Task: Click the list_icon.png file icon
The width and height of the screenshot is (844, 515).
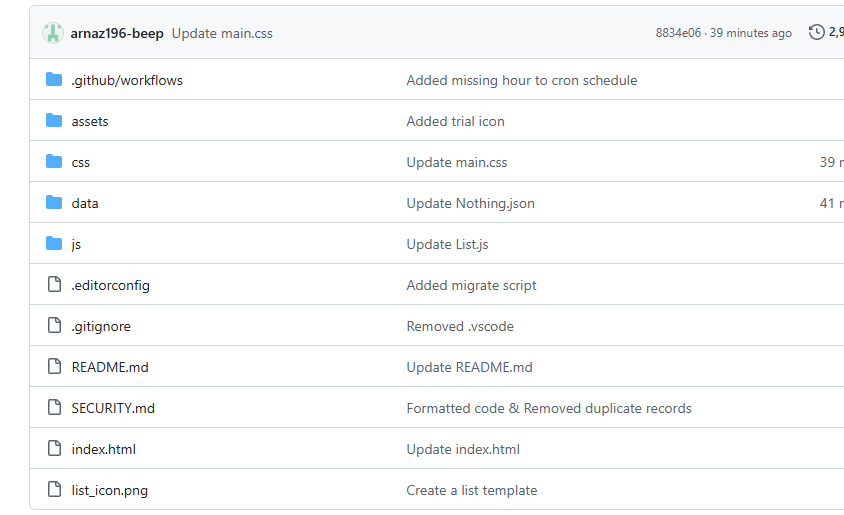Action: tap(54, 490)
